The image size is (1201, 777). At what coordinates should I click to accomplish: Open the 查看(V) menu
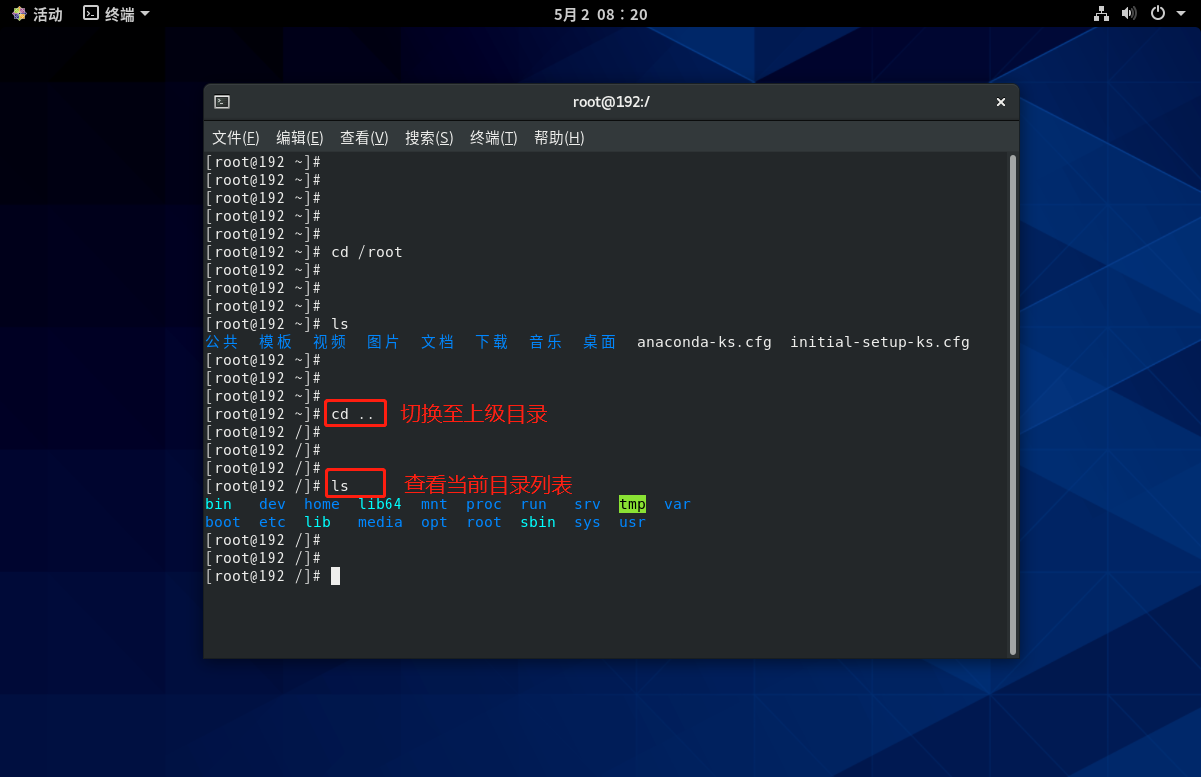364,138
